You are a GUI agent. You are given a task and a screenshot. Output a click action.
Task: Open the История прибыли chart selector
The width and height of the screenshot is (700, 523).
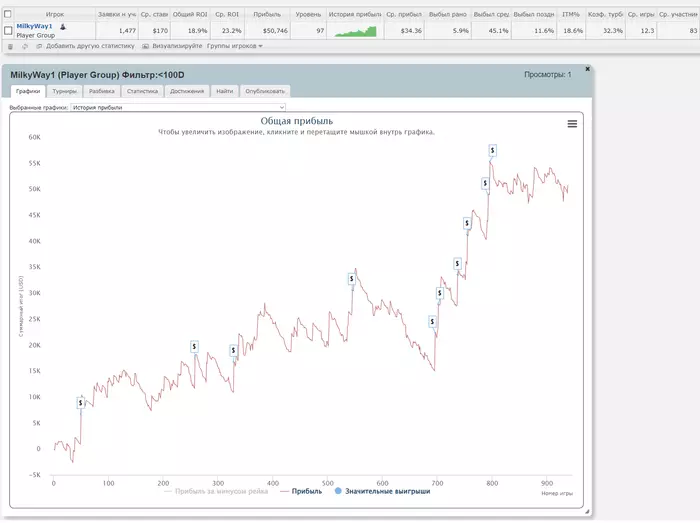coord(178,107)
